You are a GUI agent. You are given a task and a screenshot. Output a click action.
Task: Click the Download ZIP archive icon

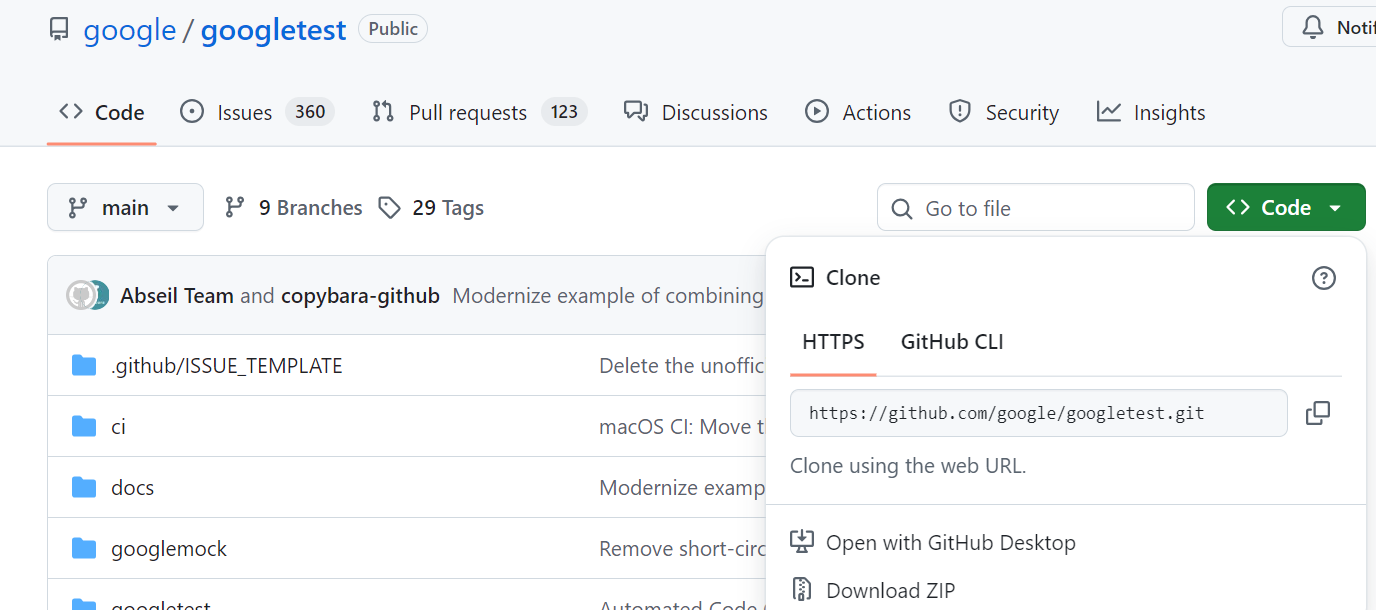802,590
